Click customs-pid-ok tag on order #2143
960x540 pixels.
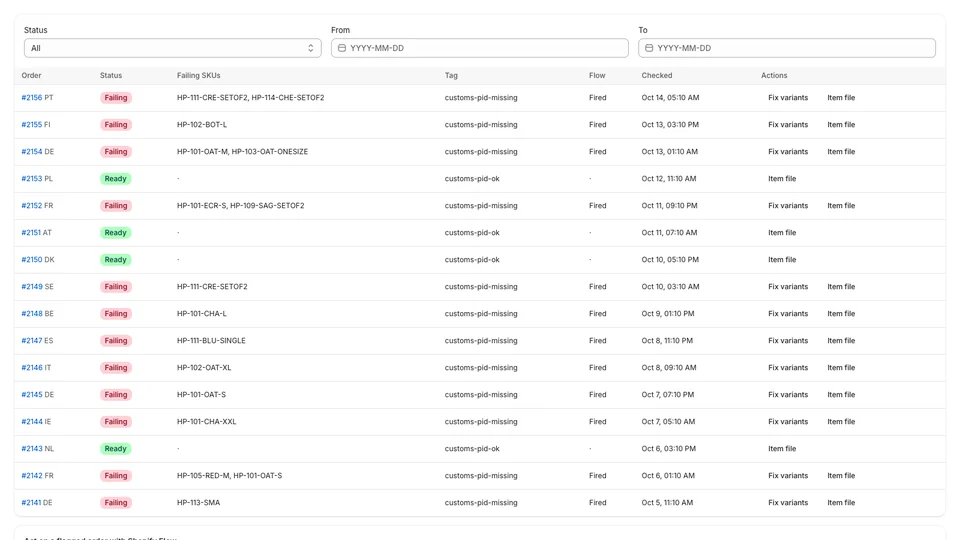click(472, 448)
